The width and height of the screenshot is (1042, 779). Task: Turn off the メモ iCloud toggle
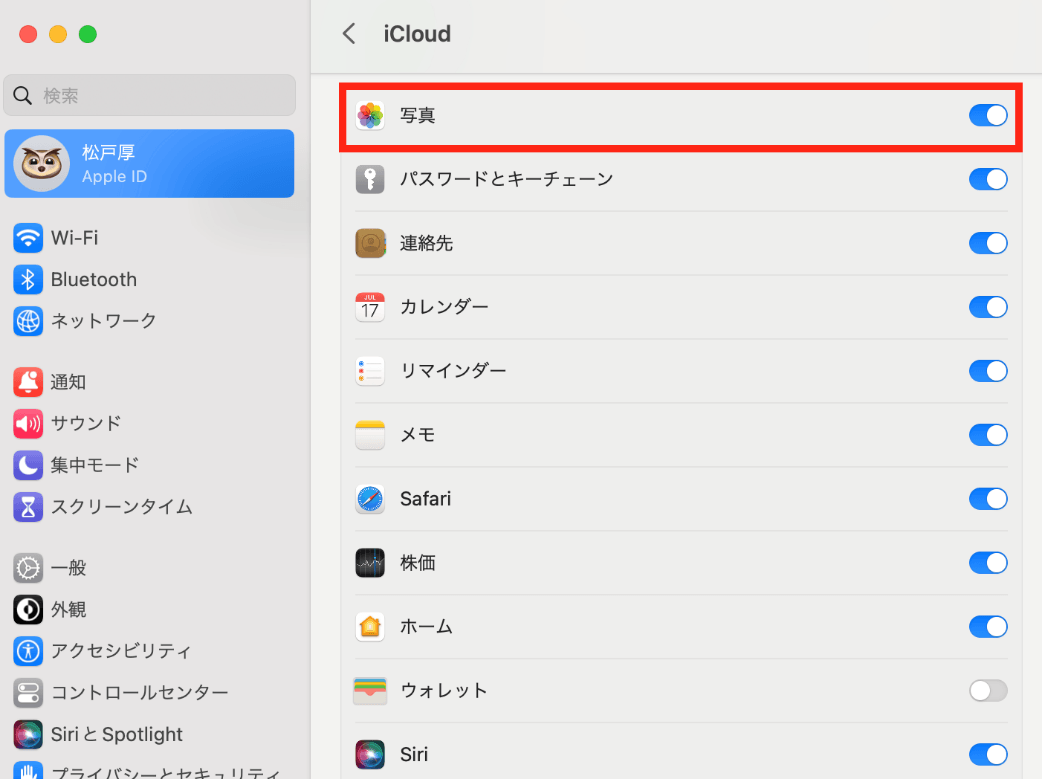click(x=987, y=435)
